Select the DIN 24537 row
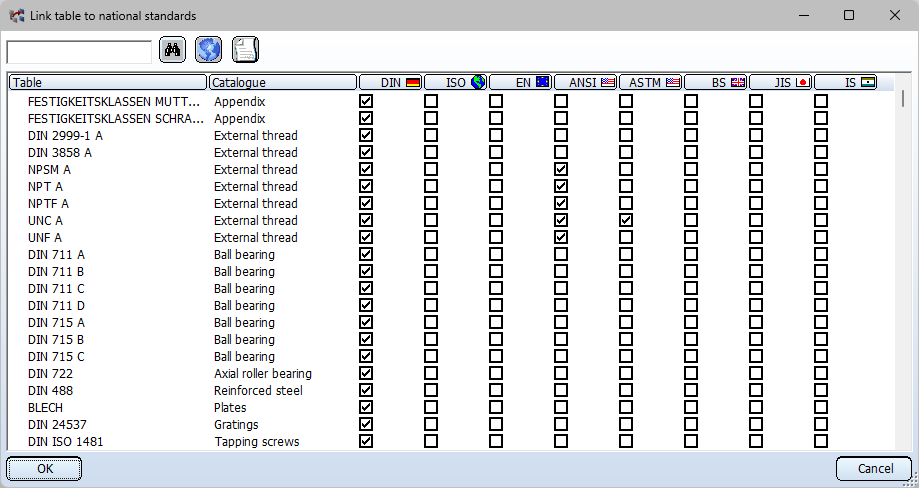 pyautogui.click(x=57, y=424)
